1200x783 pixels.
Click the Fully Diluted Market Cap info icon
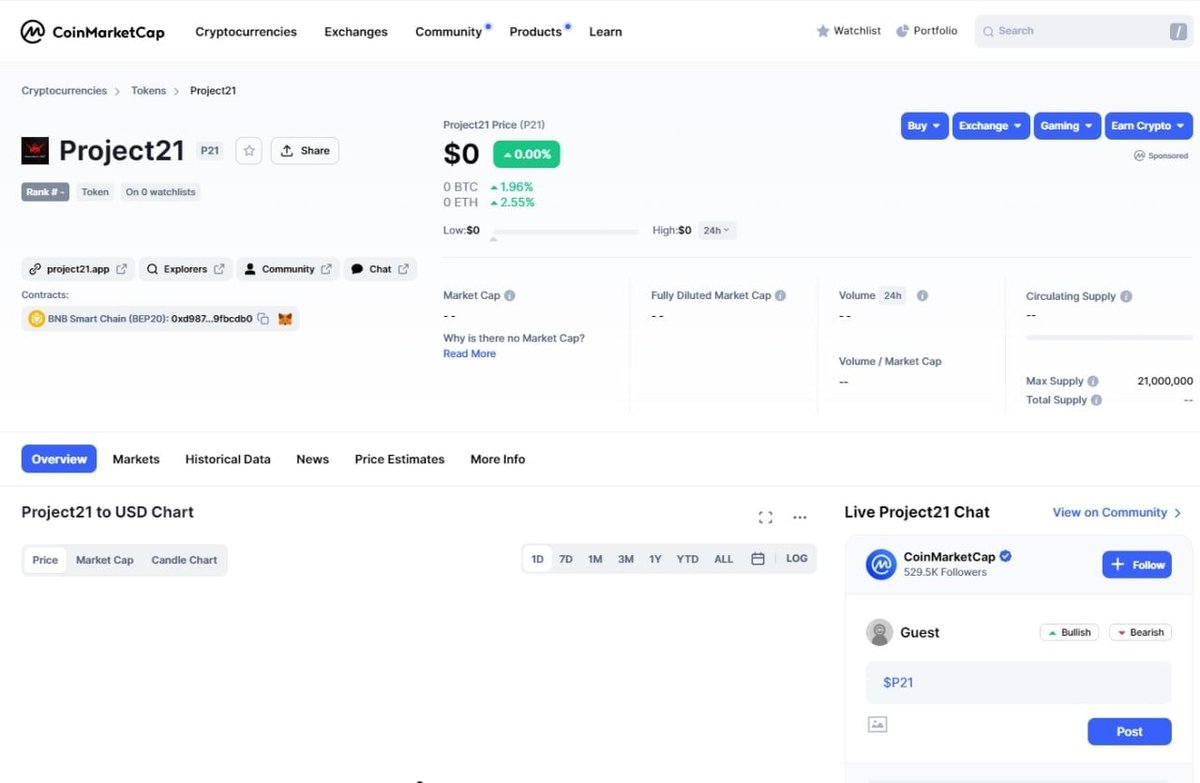pyautogui.click(x=780, y=296)
